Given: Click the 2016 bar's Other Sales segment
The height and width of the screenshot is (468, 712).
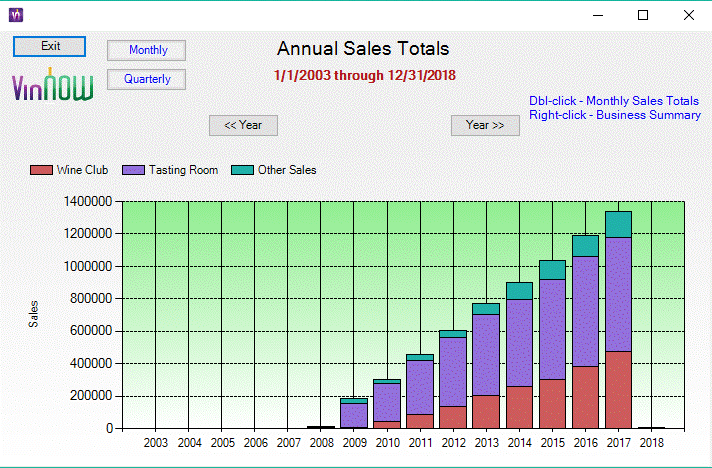Looking at the screenshot, I should 585,246.
